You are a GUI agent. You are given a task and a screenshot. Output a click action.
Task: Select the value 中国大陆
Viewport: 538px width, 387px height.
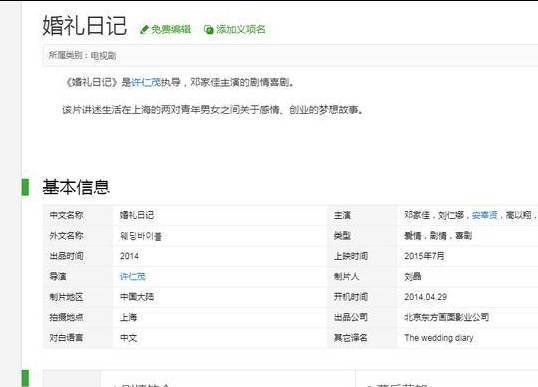click(137, 297)
